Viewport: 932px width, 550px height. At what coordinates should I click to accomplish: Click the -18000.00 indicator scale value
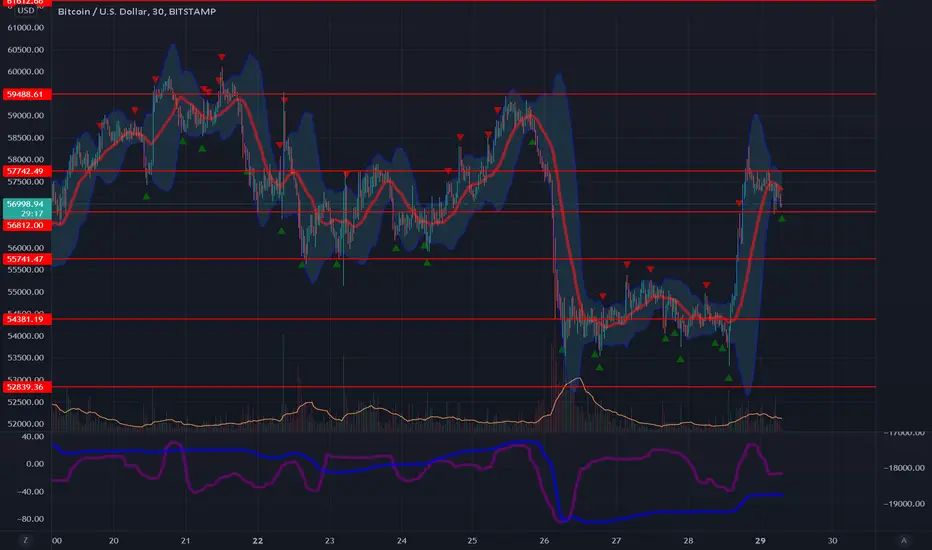click(903, 468)
